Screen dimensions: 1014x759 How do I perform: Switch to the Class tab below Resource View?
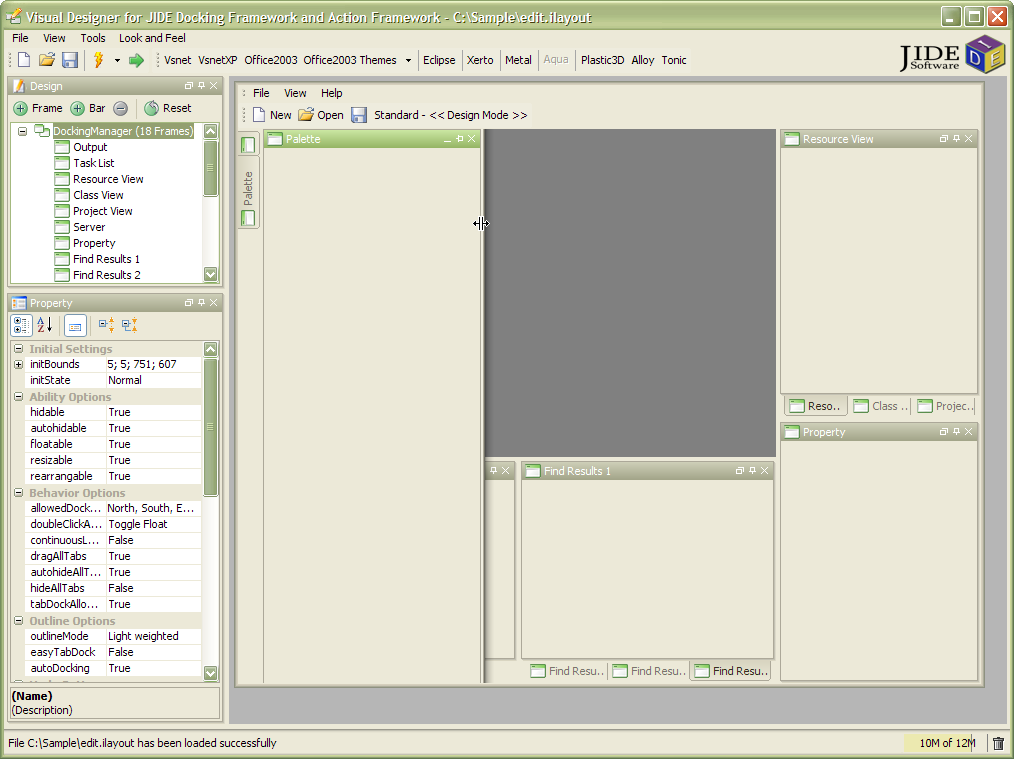[880, 406]
